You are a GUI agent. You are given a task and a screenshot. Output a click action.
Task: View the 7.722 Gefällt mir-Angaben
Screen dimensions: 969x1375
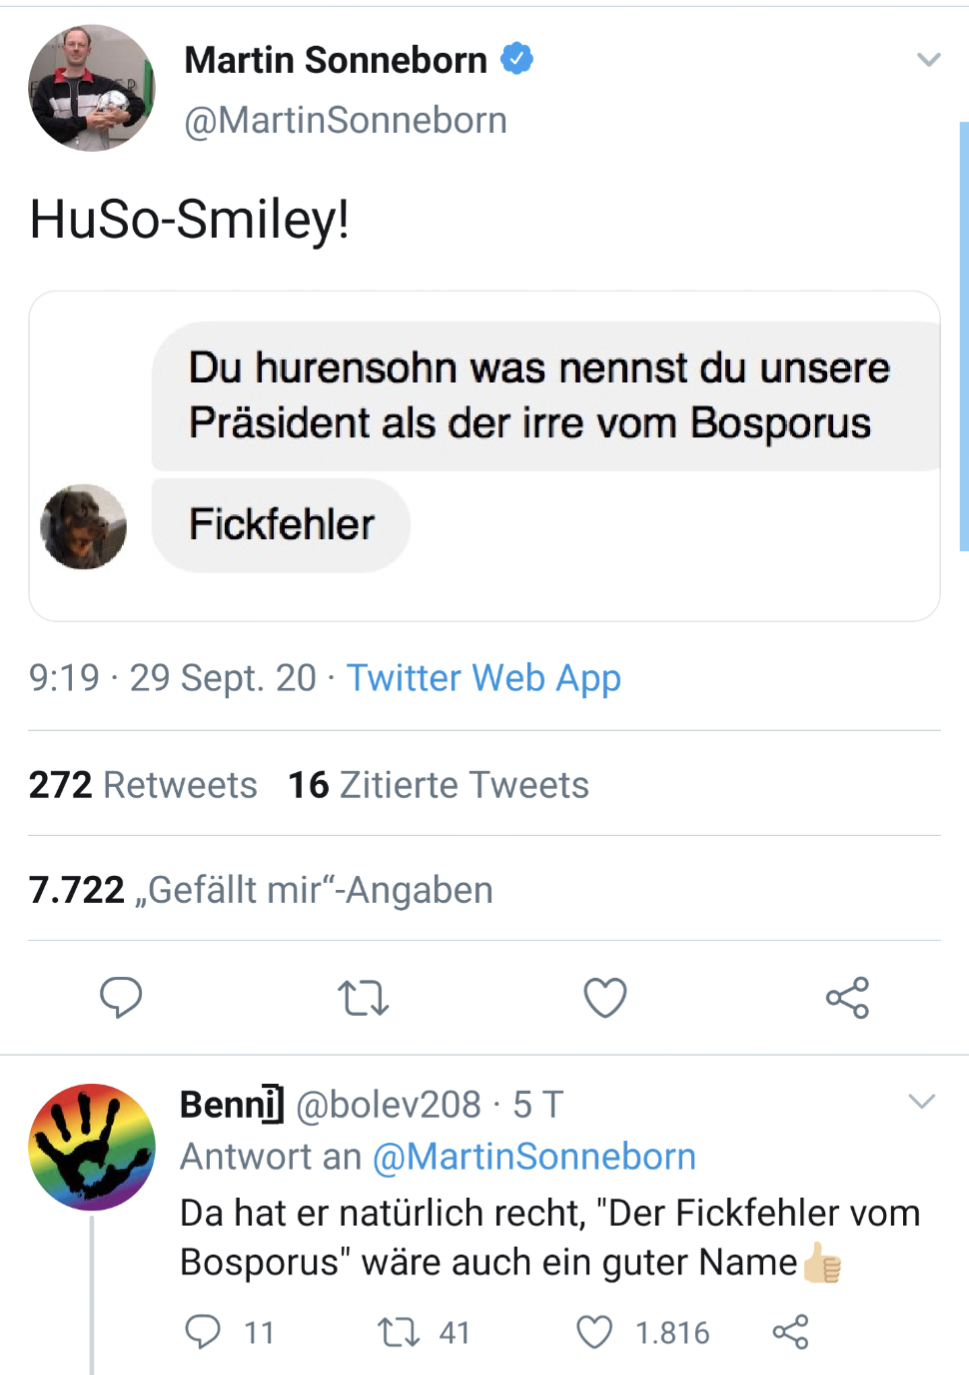pyautogui.click(x=260, y=890)
